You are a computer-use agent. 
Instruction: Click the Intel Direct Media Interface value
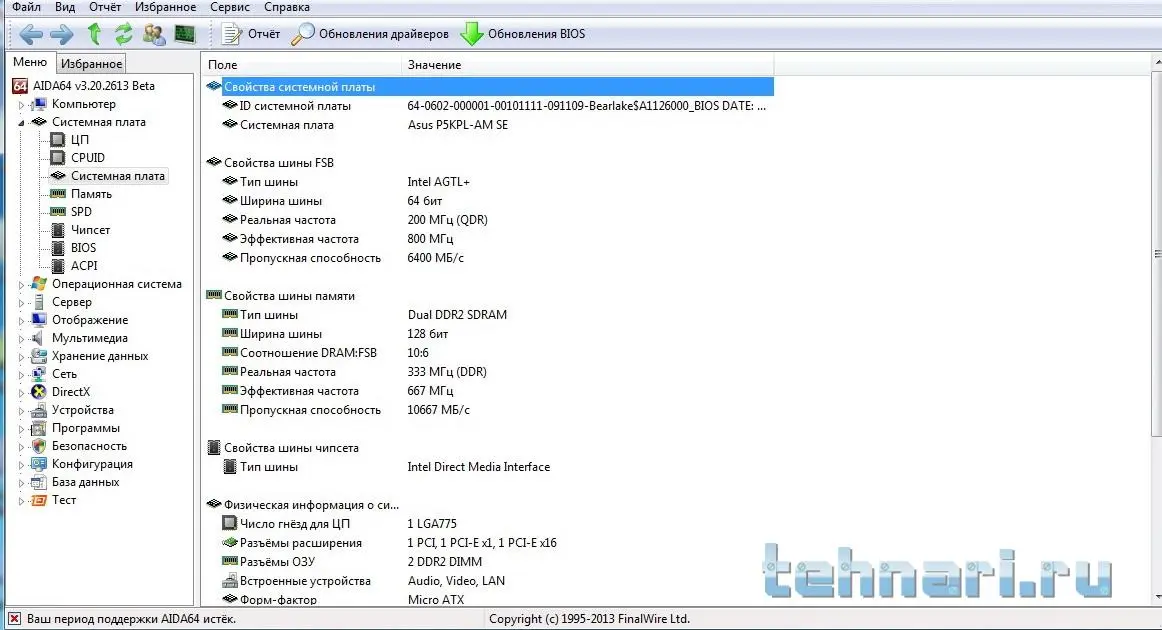point(479,467)
